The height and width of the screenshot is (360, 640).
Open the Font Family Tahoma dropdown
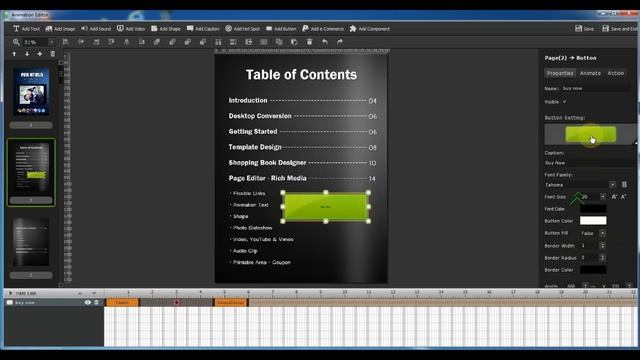point(612,185)
